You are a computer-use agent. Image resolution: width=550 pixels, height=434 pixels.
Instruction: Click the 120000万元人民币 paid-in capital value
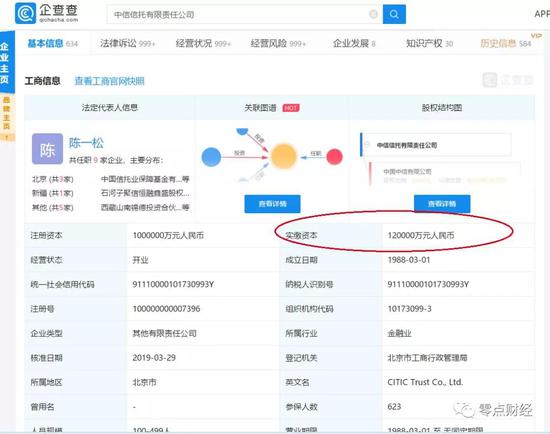coord(421,235)
